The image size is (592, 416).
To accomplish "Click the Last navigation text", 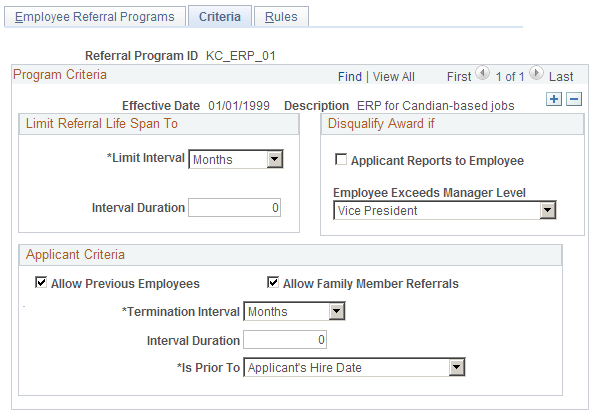I will [561, 77].
